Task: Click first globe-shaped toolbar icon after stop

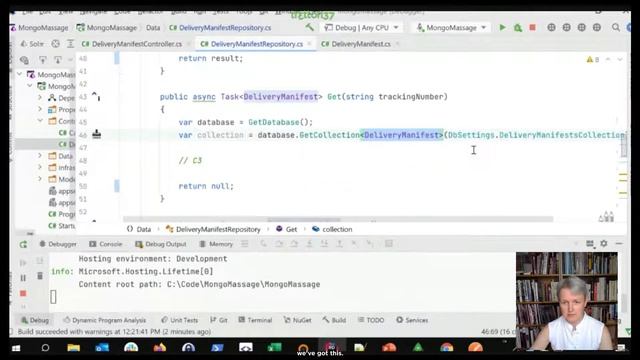Action: (551, 28)
